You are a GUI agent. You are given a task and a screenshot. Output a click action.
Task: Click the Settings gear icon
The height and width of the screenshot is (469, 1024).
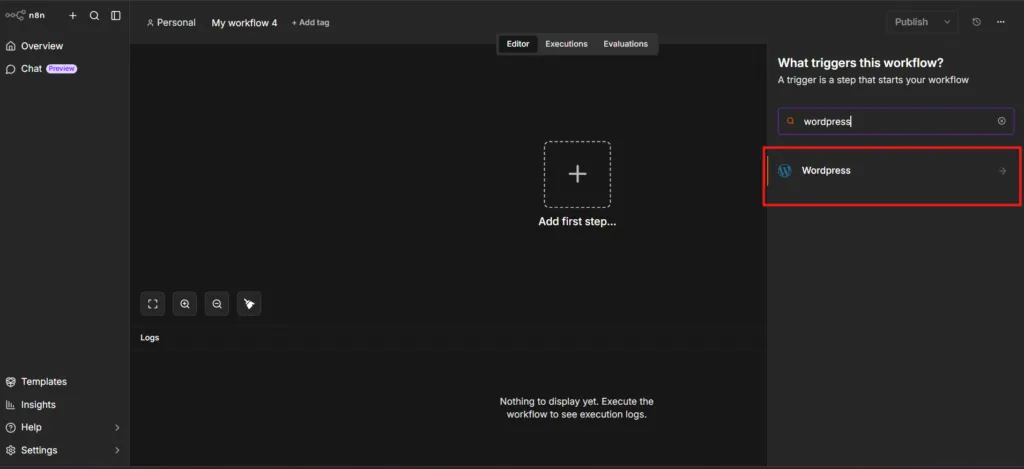click(x=10, y=450)
